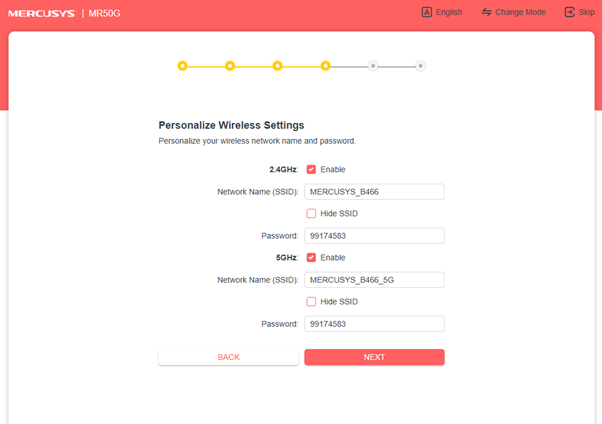The height and width of the screenshot is (424, 602).
Task: Check Hide SSID for the 2.4GHz network
Action: (x=311, y=214)
